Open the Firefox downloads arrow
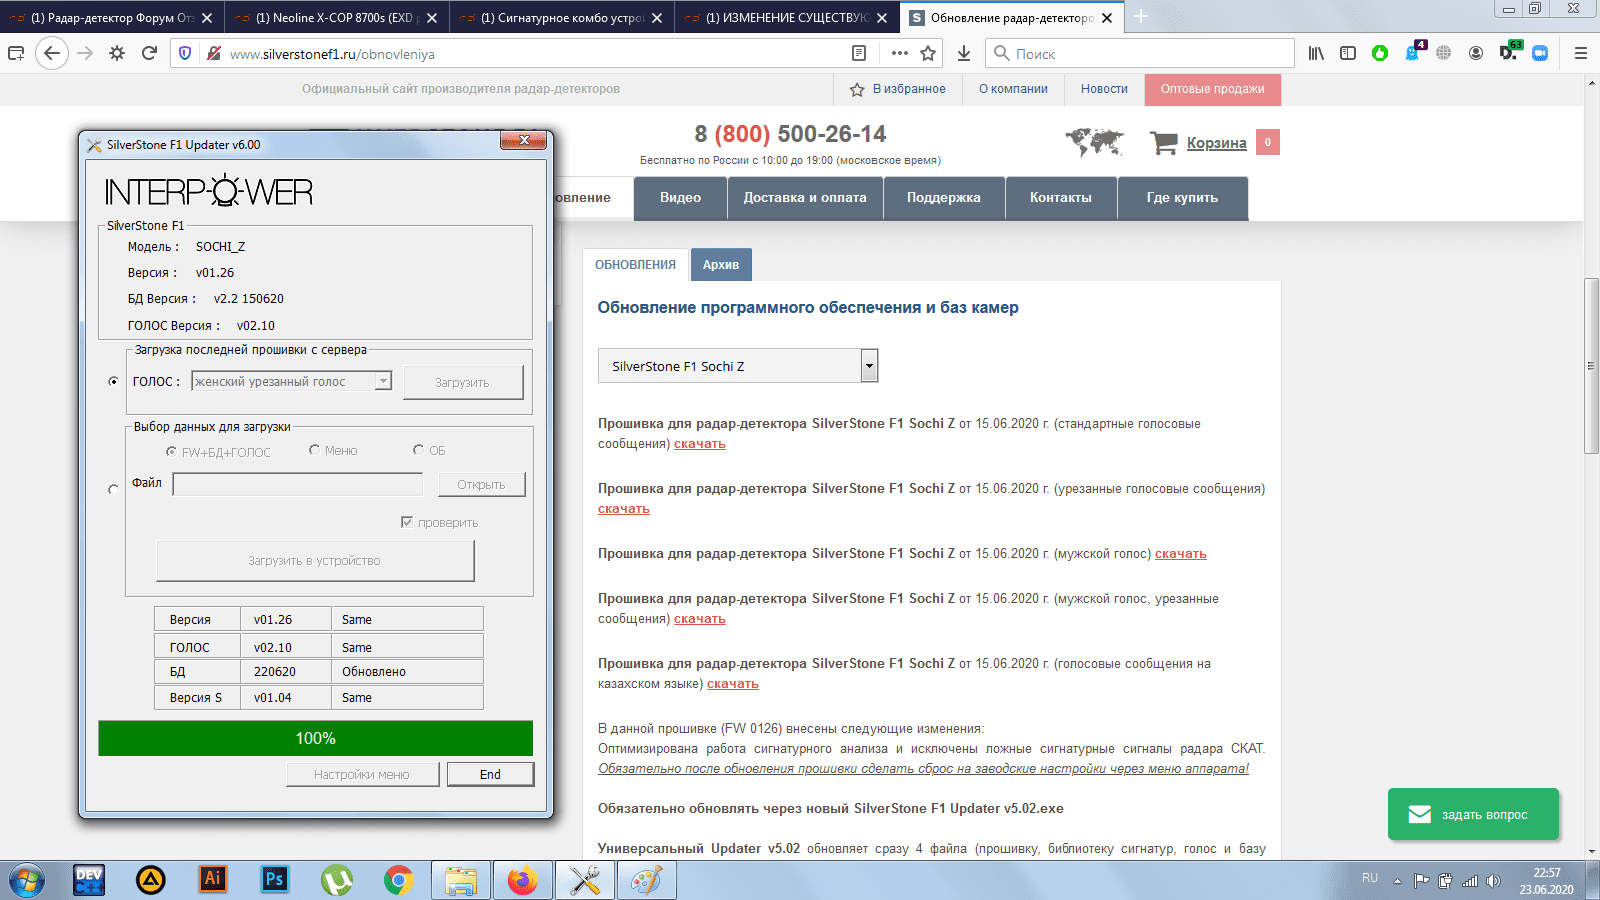This screenshot has height=900, width=1600. pyautogui.click(x=963, y=53)
